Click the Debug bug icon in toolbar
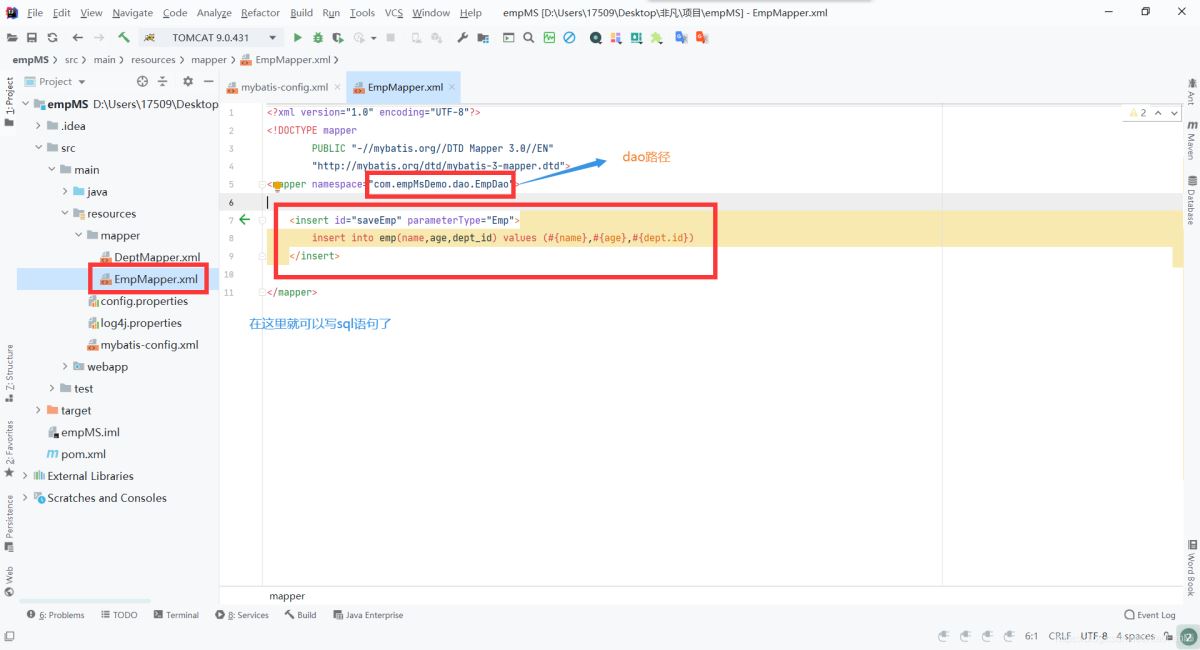This screenshot has height=650, width=1200. tap(318, 38)
